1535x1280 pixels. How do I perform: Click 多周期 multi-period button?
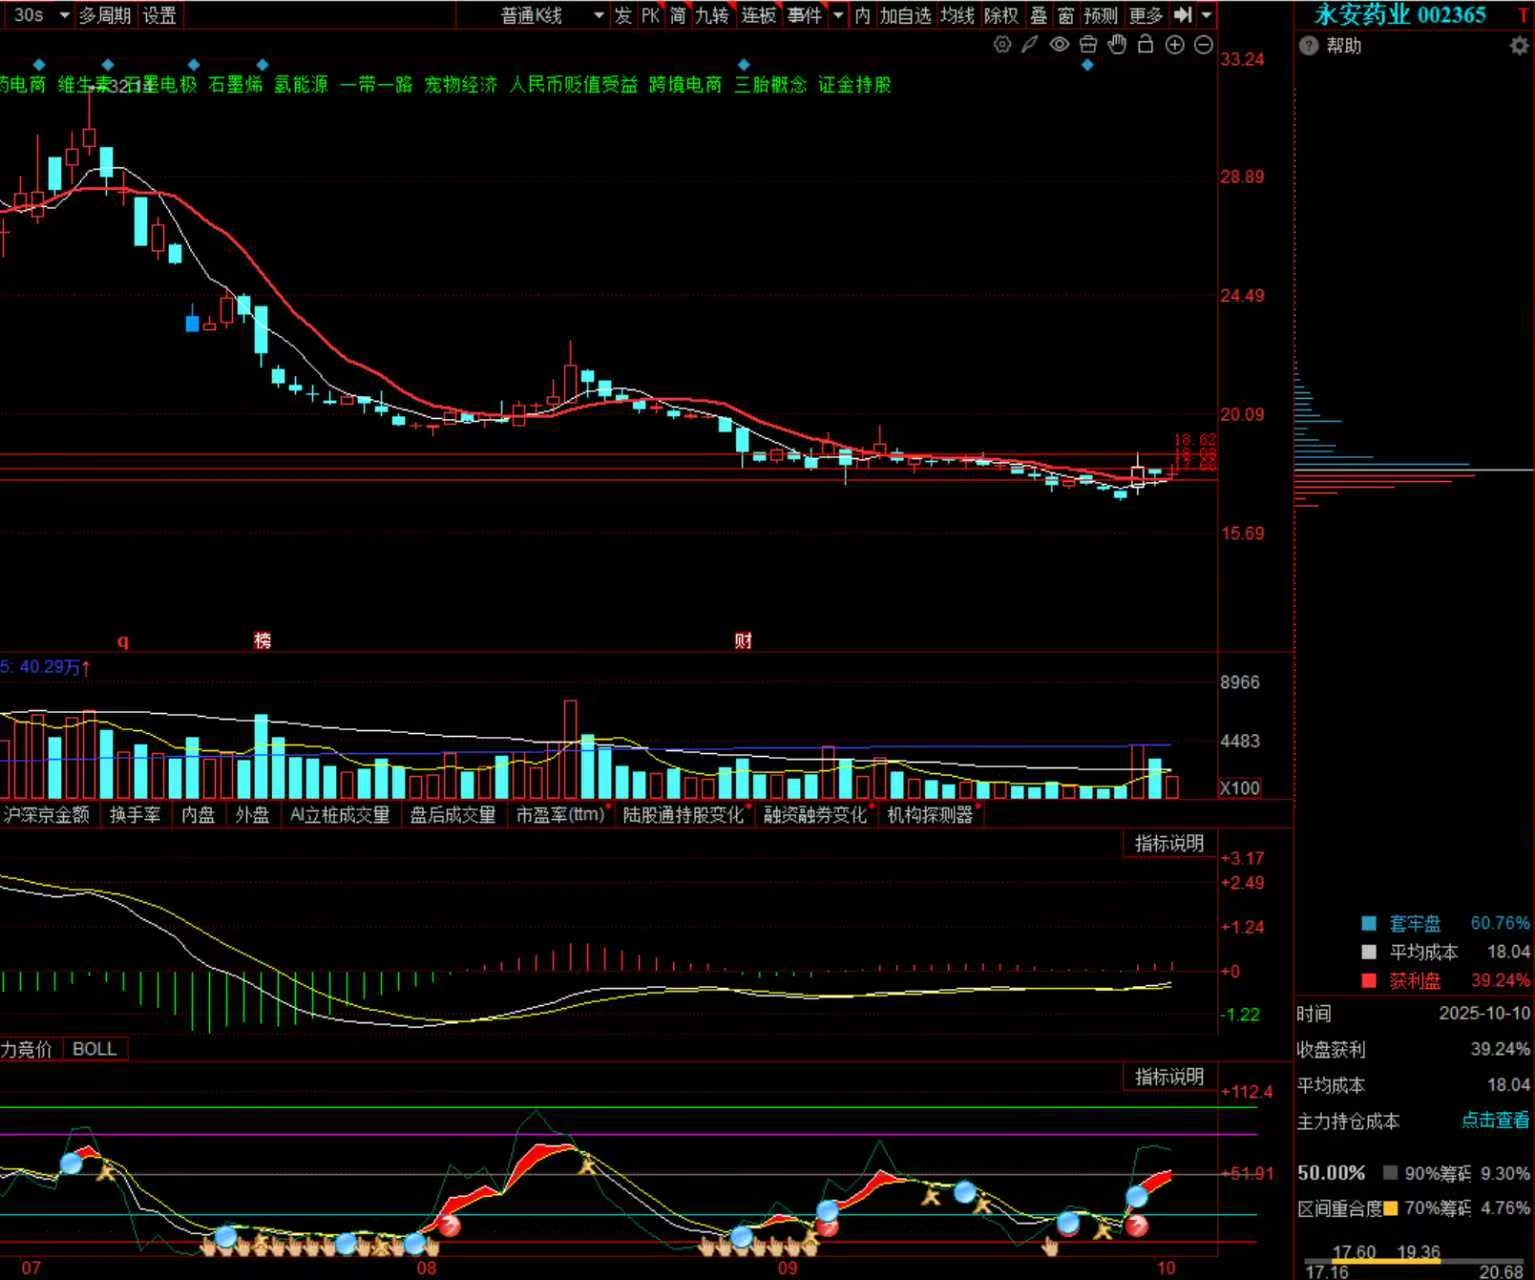[105, 15]
